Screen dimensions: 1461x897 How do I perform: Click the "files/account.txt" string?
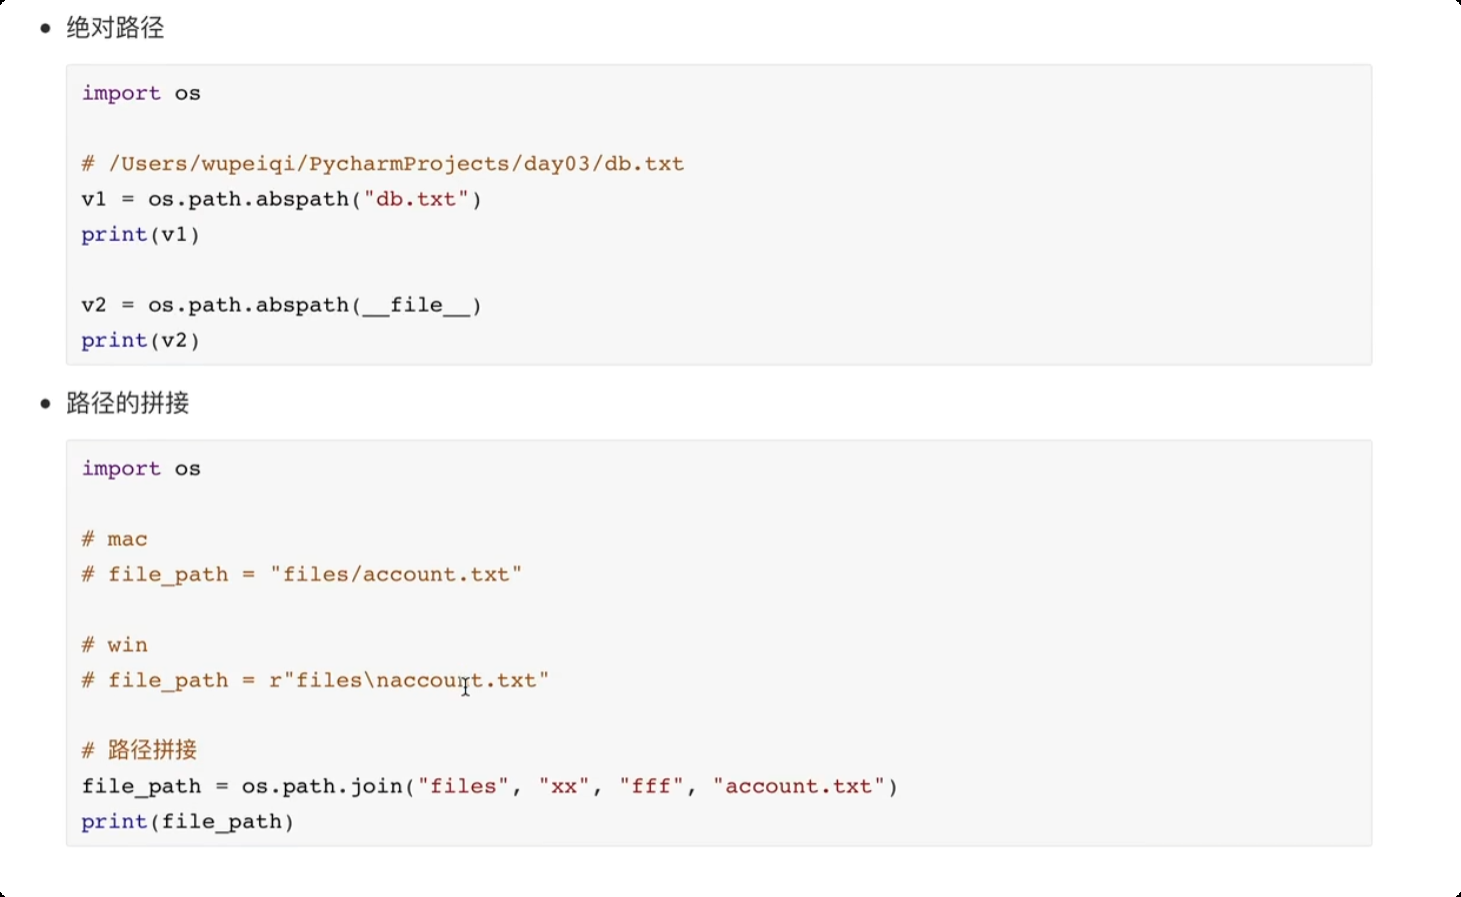(x=396, y=575)
